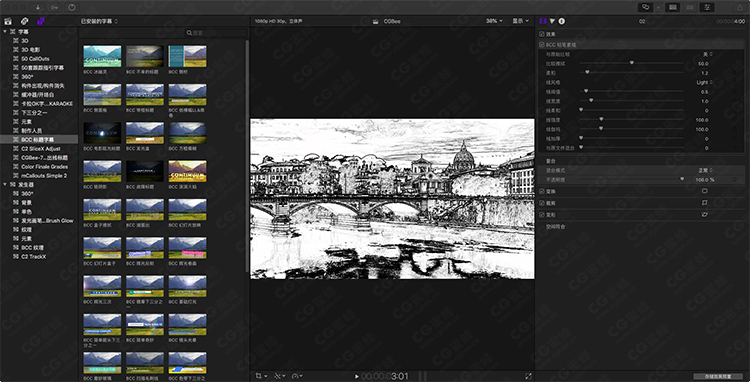
Task: Select the BCC 标题字幕 category
Action: pos(39,140)
